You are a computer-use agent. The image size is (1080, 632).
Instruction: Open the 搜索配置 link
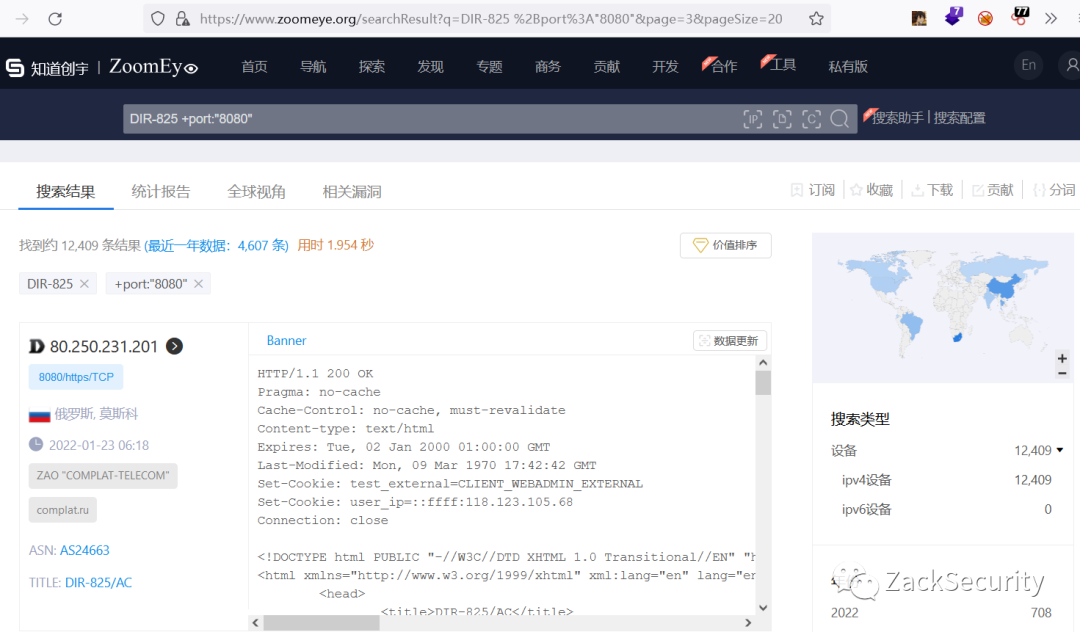pyautogui.click(x=959, y=118)
